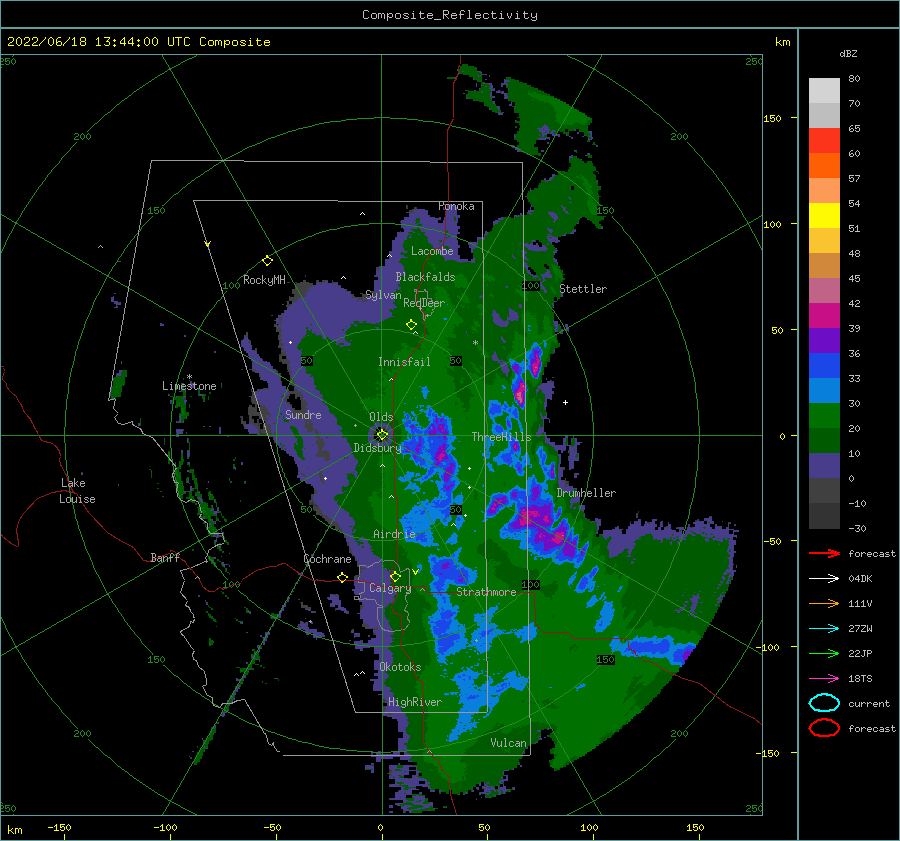This screenshot has height=841, width=900.
Task: Click the Banff label
Action: click(165, 557)
